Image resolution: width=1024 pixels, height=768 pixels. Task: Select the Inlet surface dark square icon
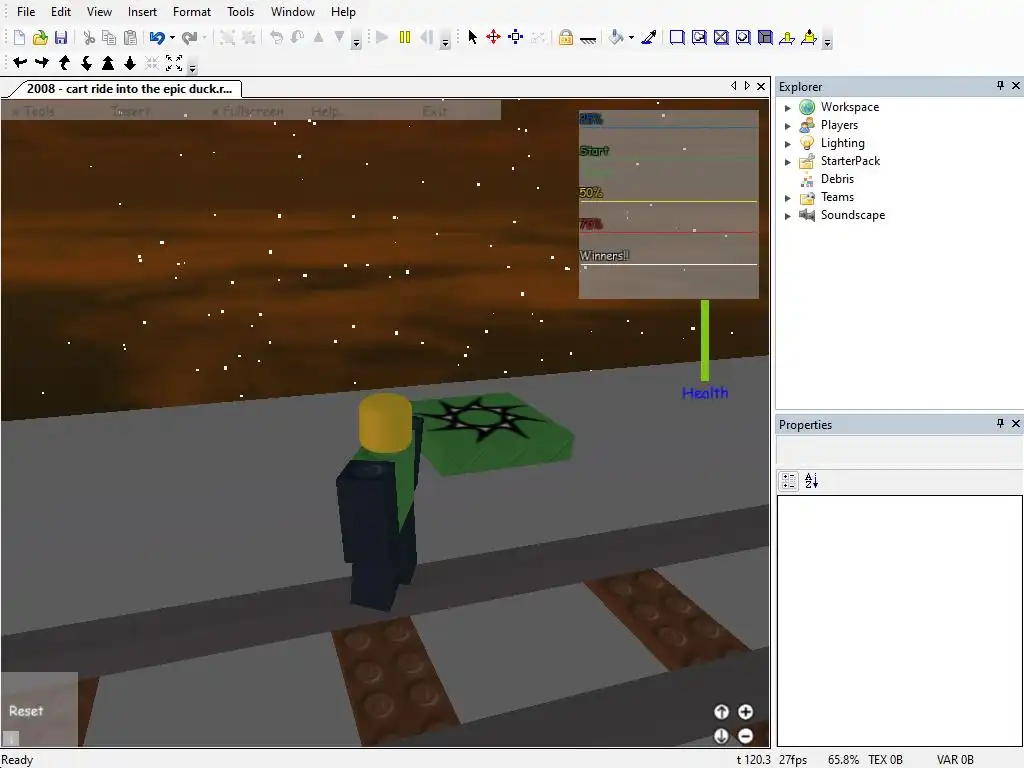pos(765,37)
